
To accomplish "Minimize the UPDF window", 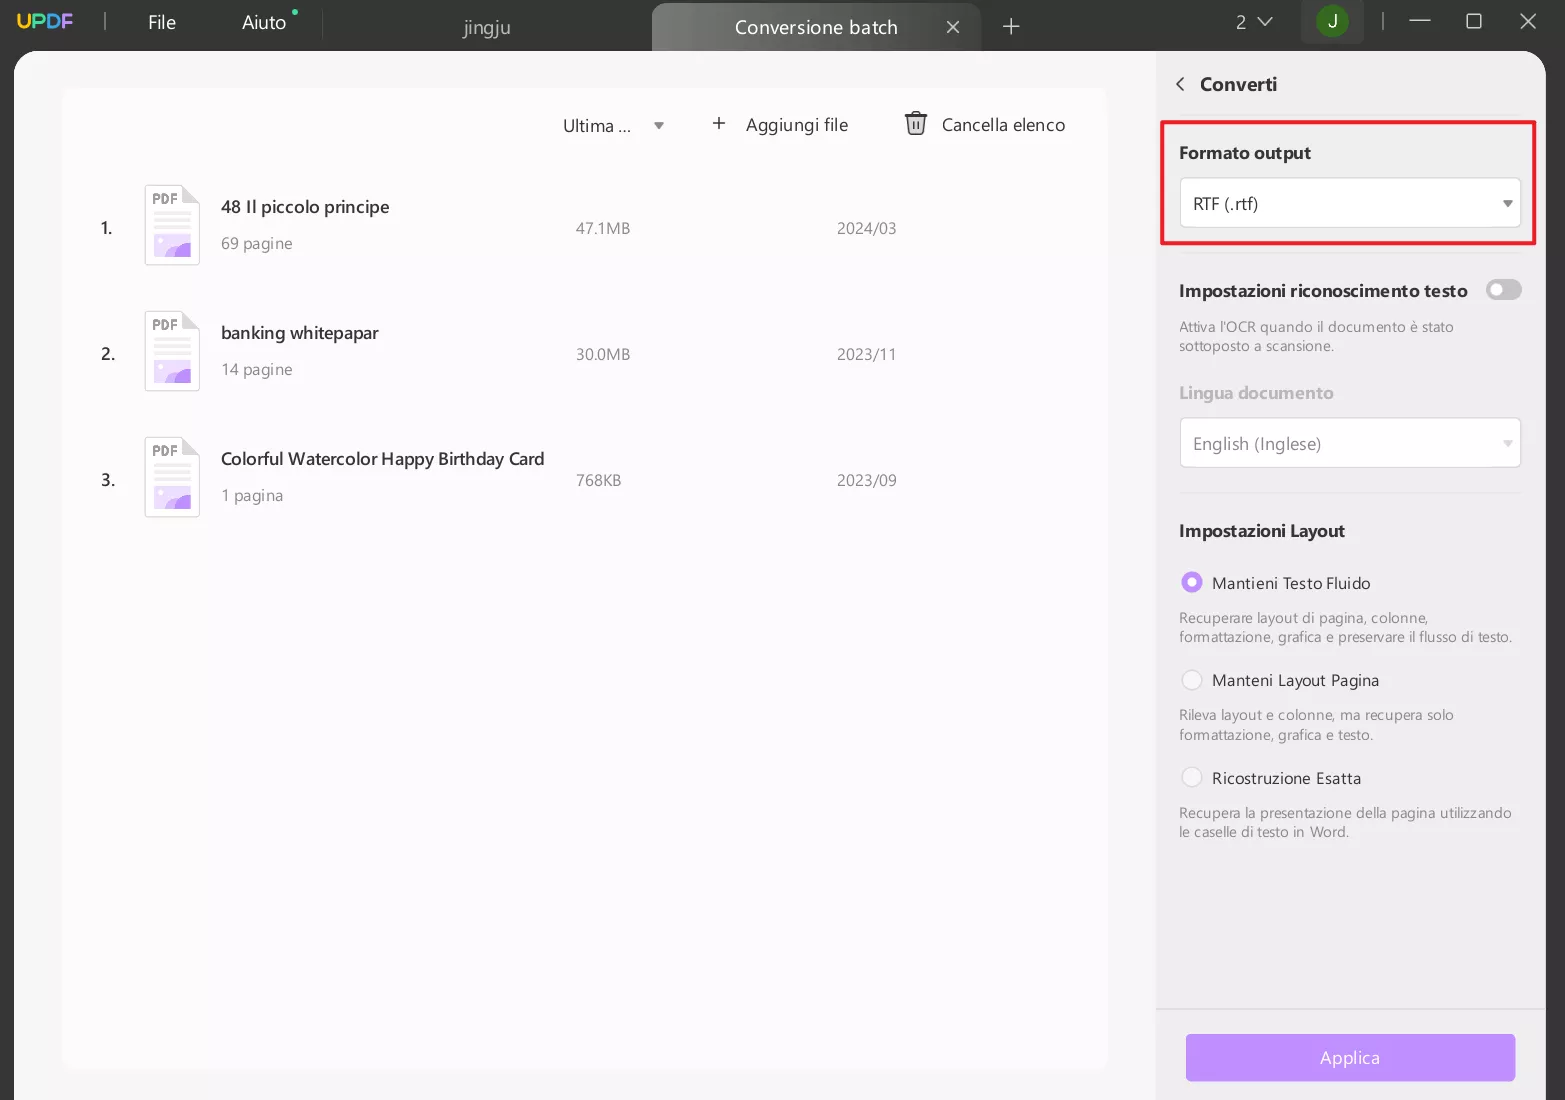I will click(1420, 21).
